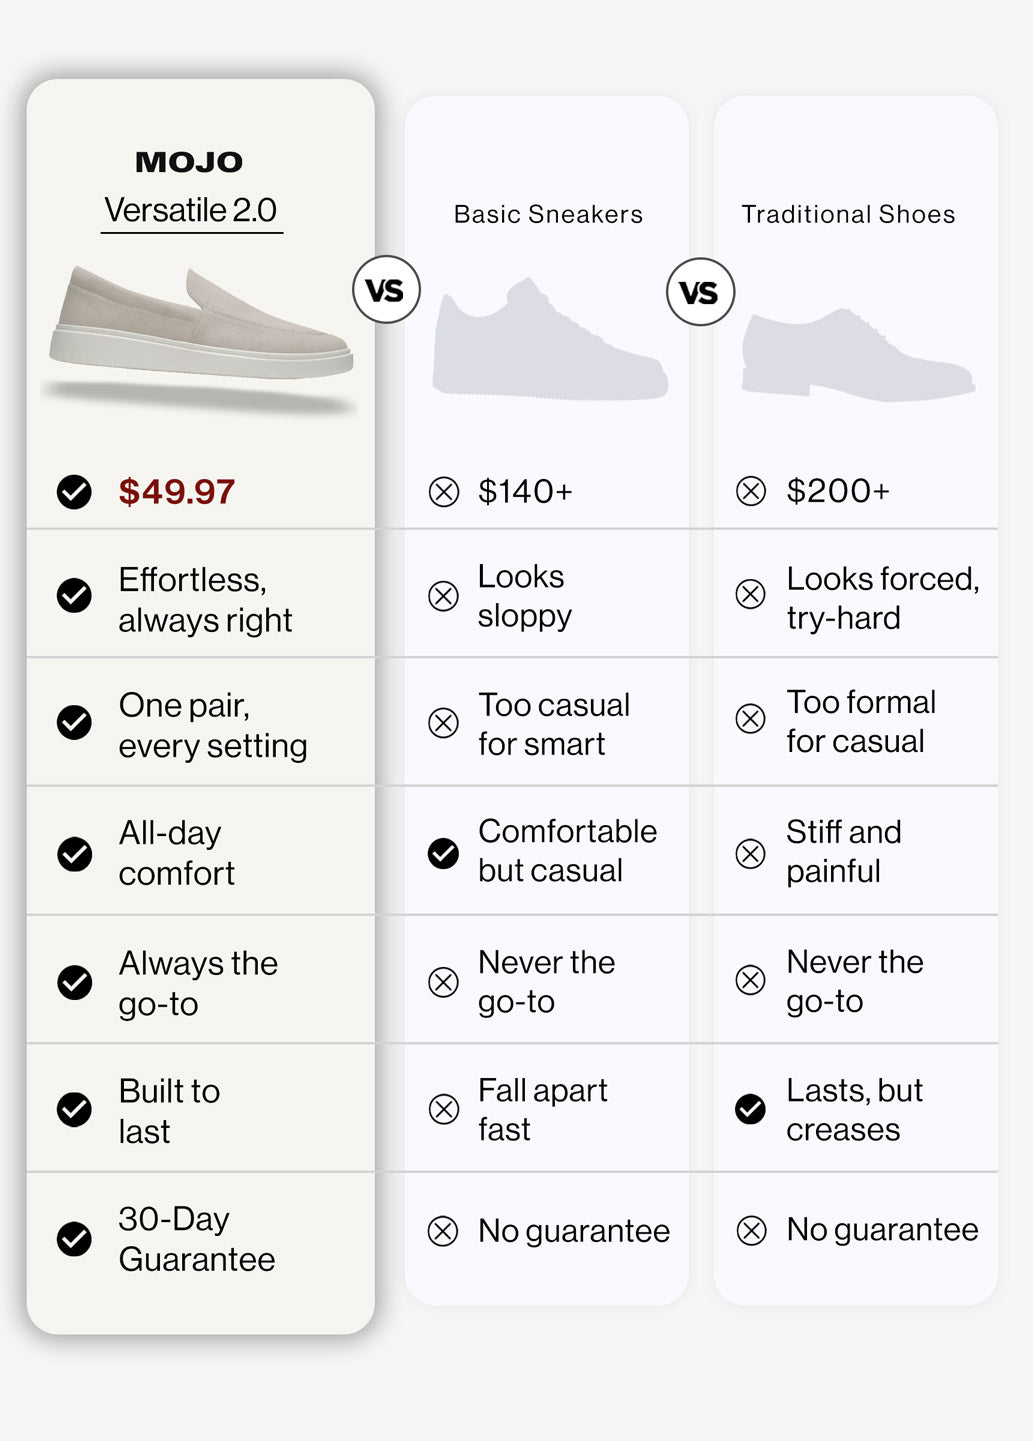Click the VS badge before Traditional Shoes

[x=700, y=292]
